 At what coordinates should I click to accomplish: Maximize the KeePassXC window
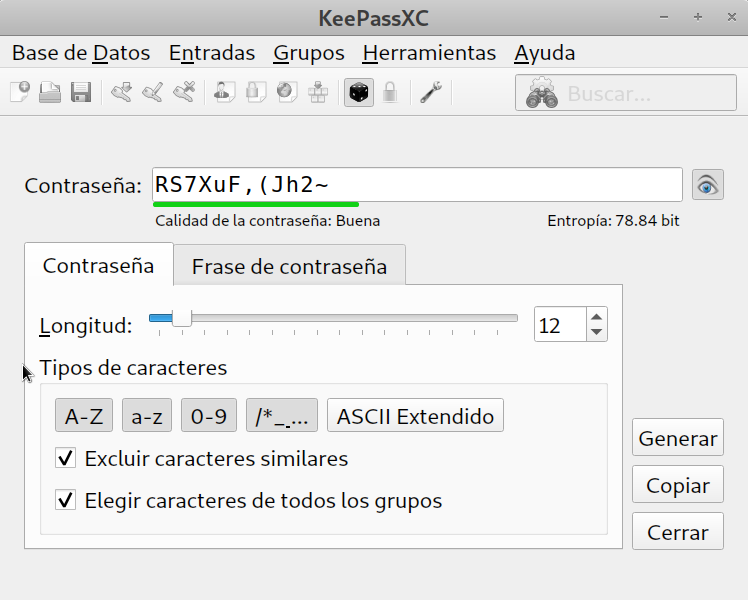coord(698,17)
